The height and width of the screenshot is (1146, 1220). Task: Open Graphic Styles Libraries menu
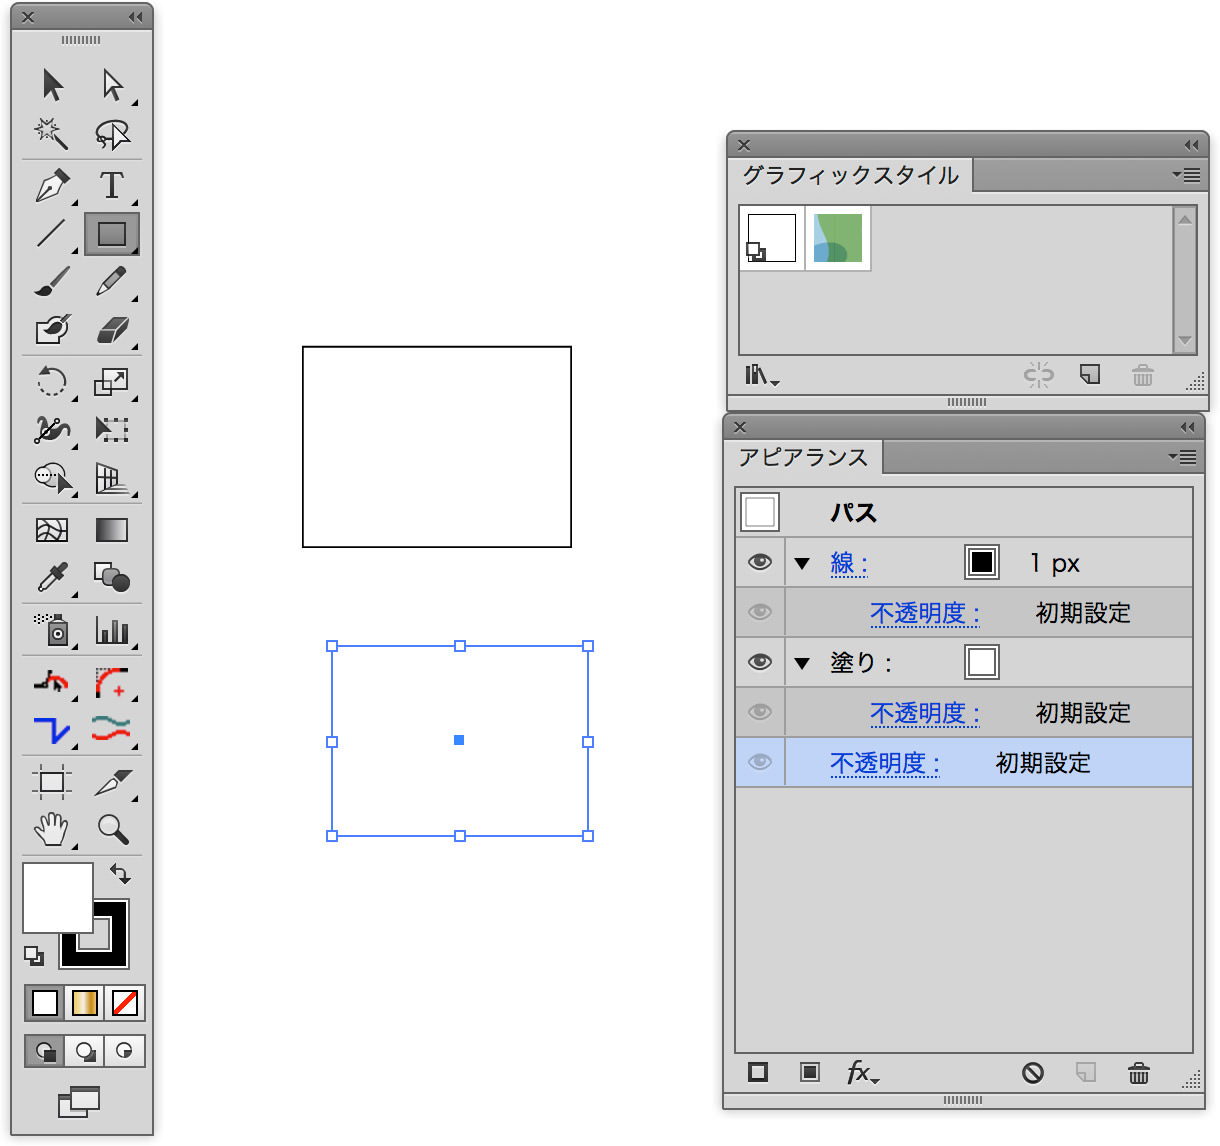pos(761,375)
